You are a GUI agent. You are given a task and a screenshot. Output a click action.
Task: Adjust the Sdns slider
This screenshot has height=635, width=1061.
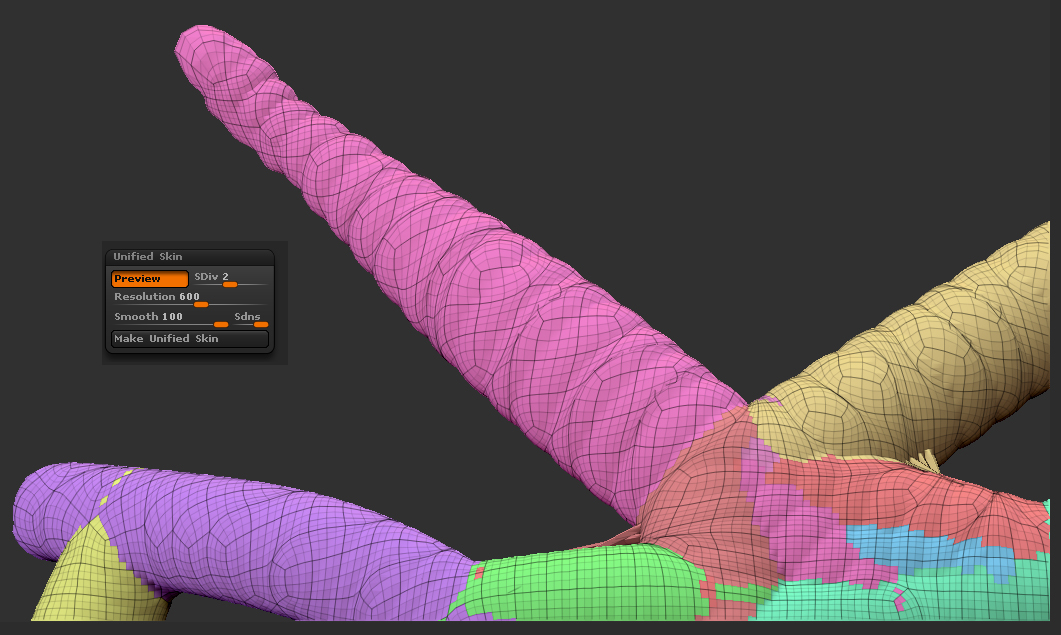pyautogui.click(x=251, y=318)
